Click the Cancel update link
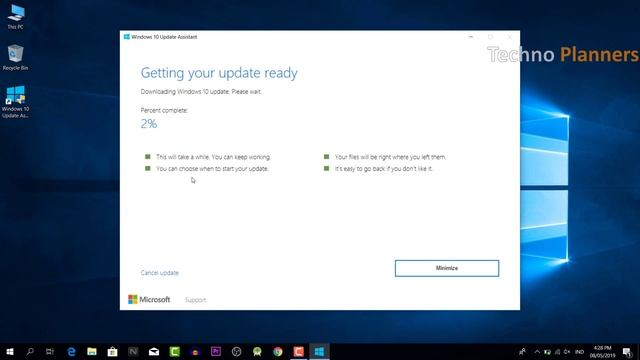640x360 pixels. tap(160, 273)
